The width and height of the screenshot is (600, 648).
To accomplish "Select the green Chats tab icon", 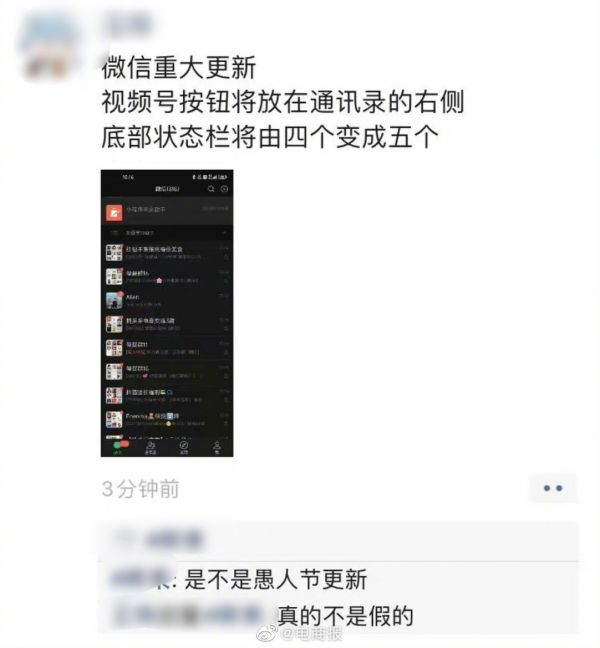I will pyautogui.click(x=119, y=447).
